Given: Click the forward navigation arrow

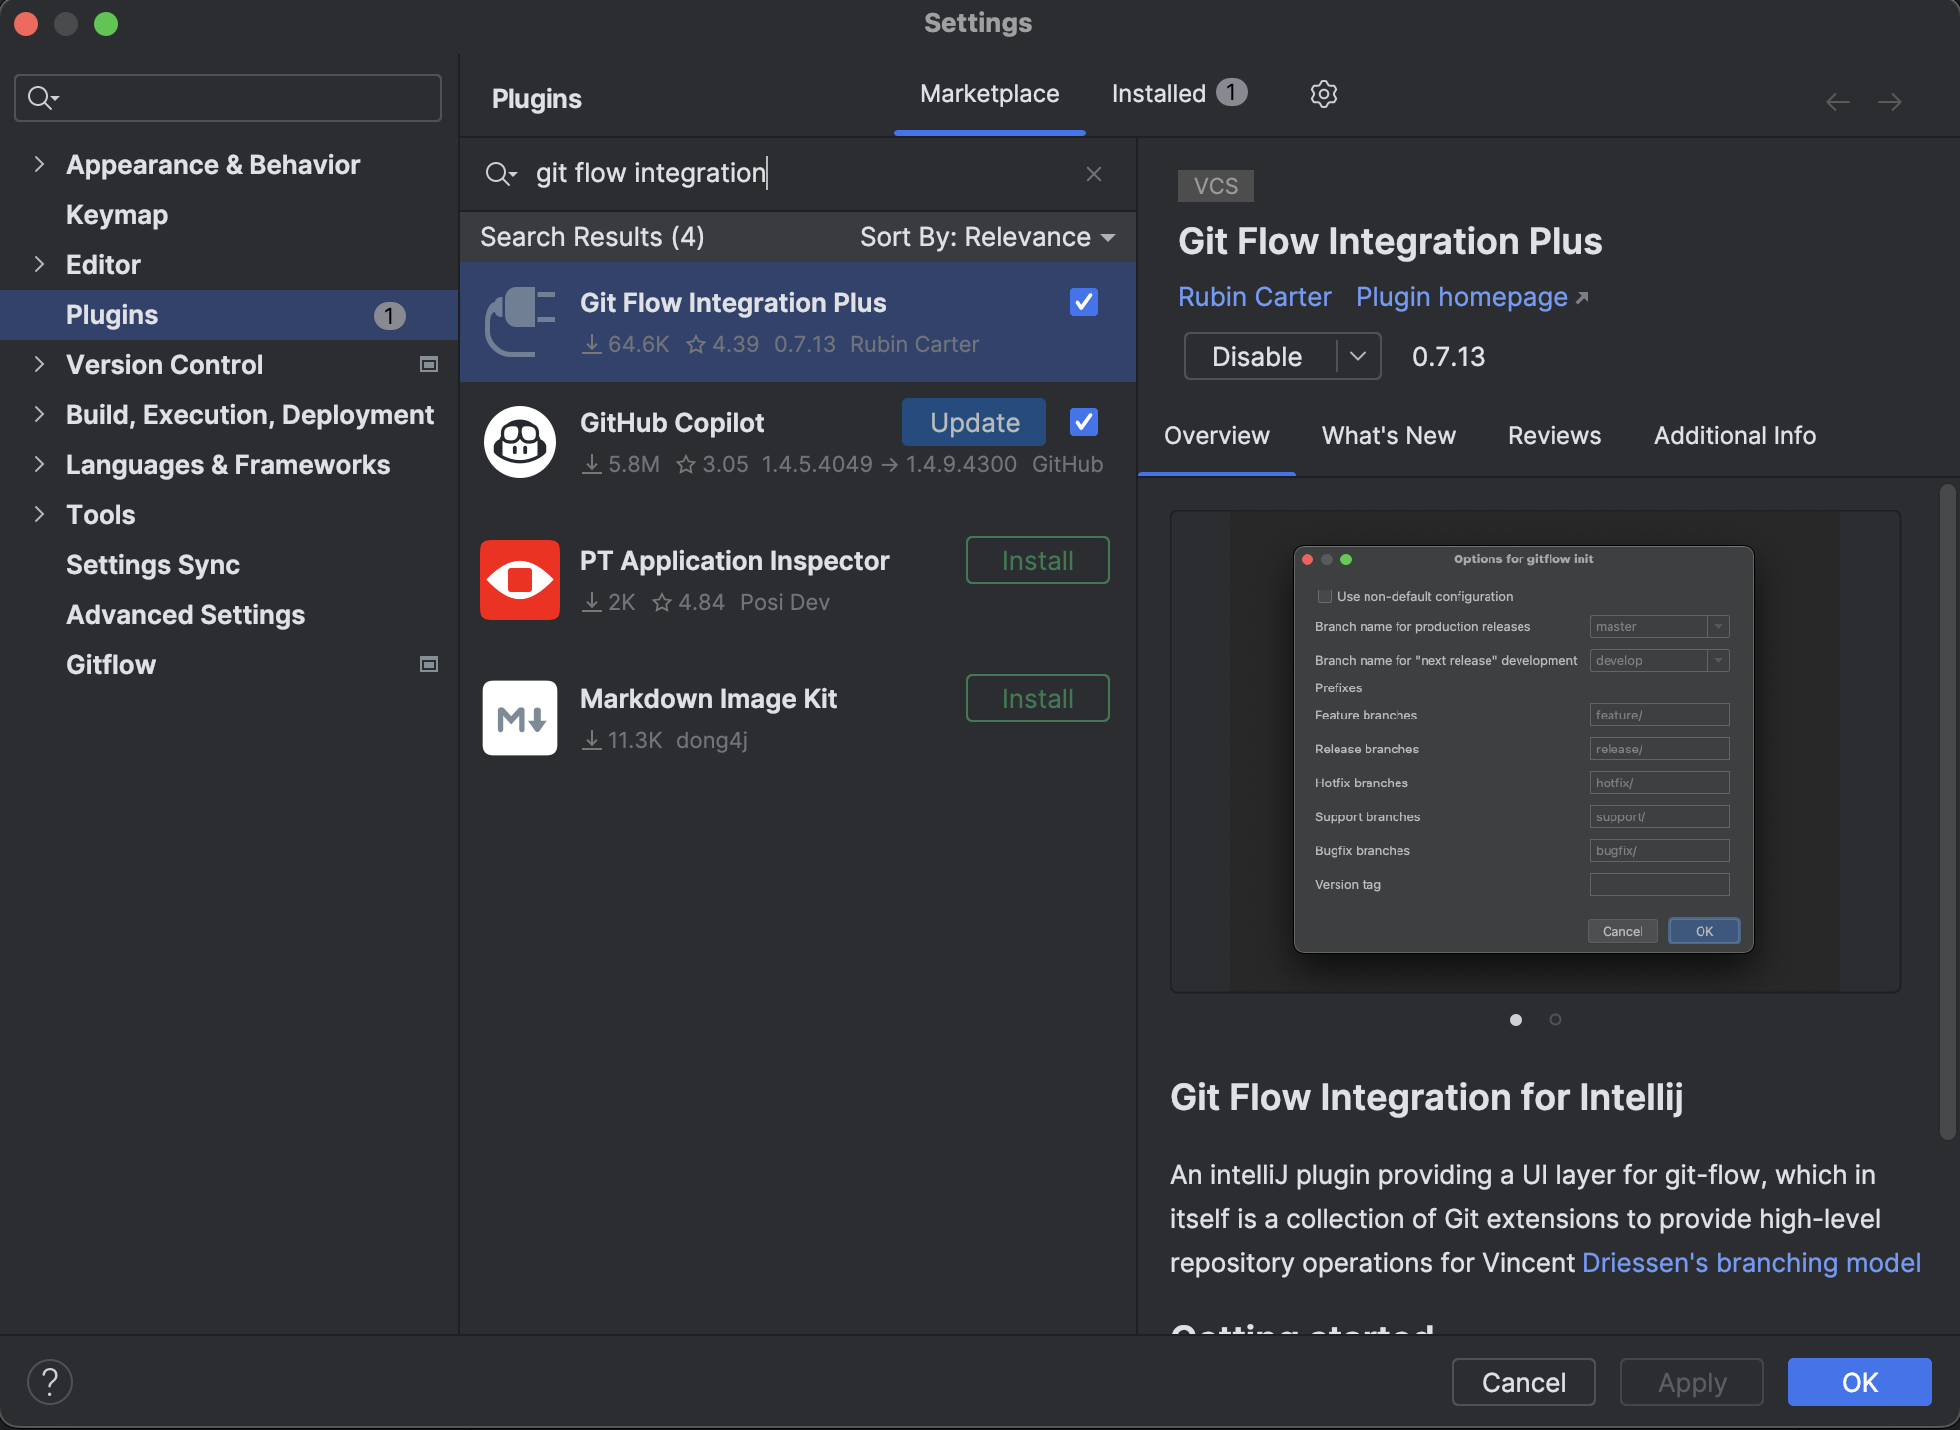Looking at the screenshot, I should [1890, 102].
